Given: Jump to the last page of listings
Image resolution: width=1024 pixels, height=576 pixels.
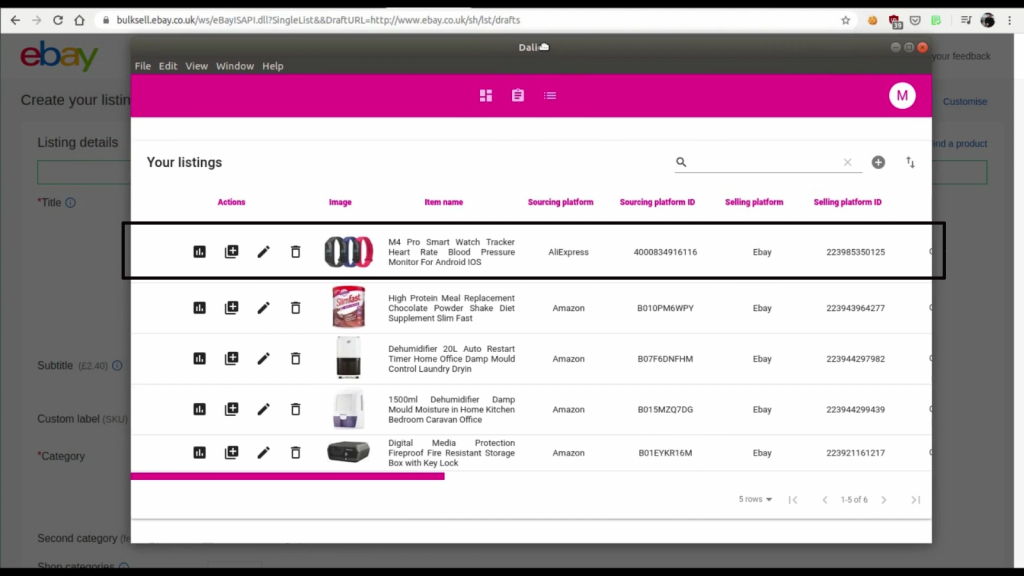Looking at the screenshot, I should coord(916,500).
